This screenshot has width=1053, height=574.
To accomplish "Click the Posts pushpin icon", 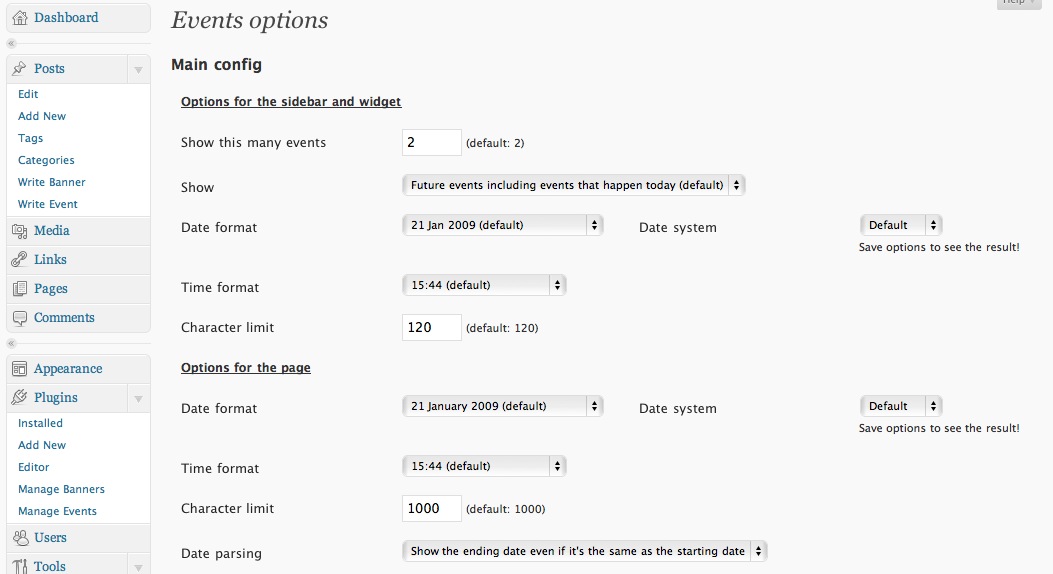I will [20, 69].
